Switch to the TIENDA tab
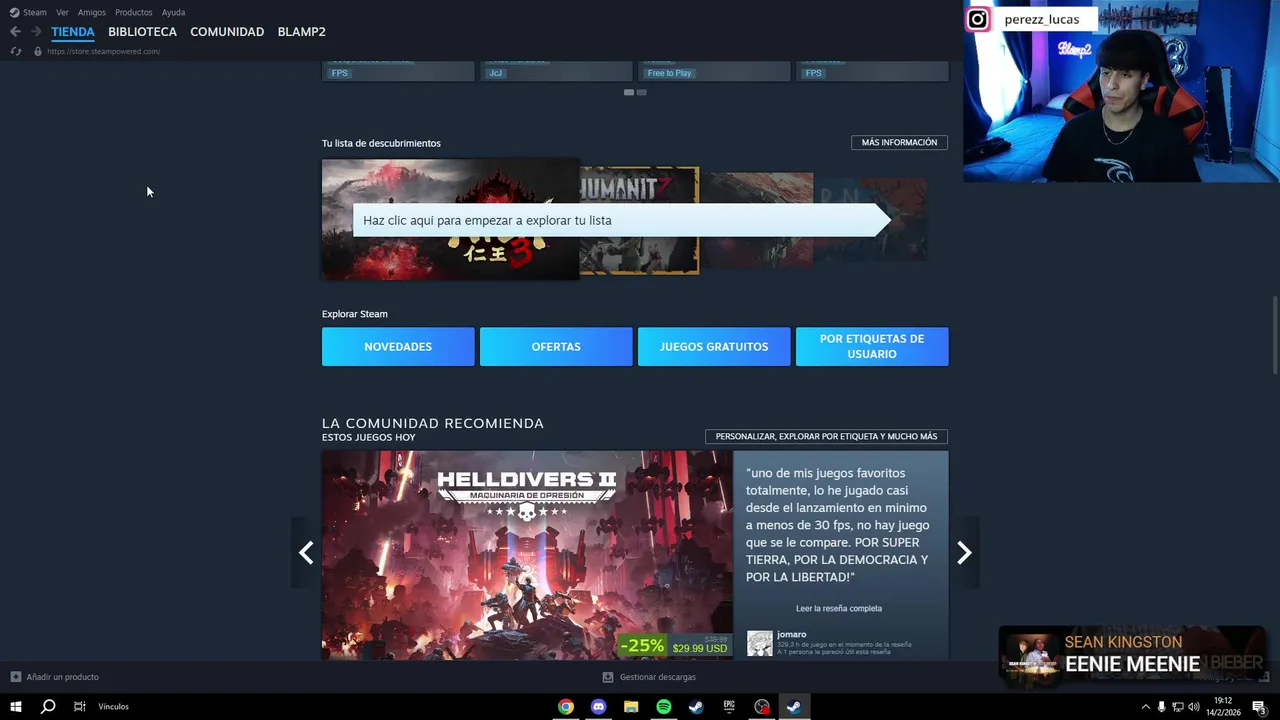Screen dimensions: 1280x720 click(73, 32)
